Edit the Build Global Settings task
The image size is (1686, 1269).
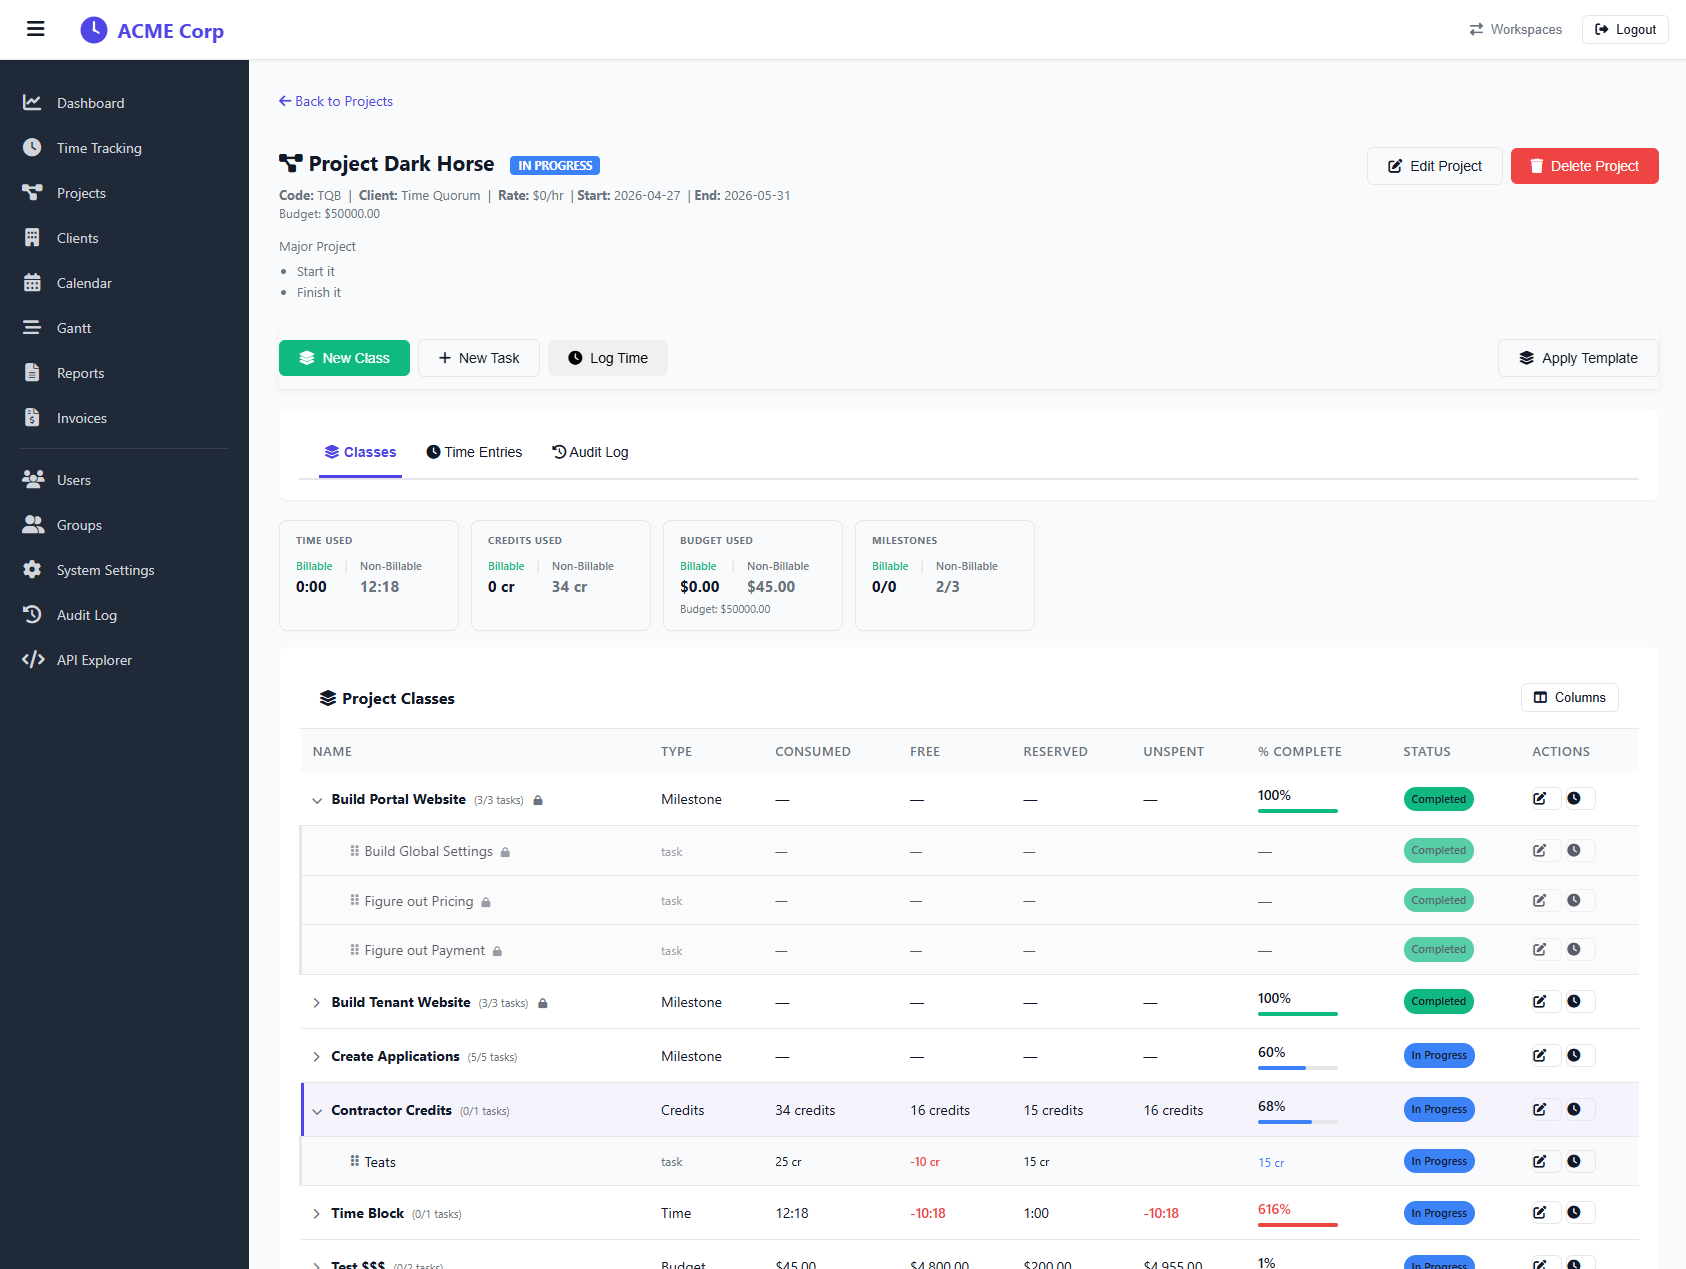coord(1540,851)
